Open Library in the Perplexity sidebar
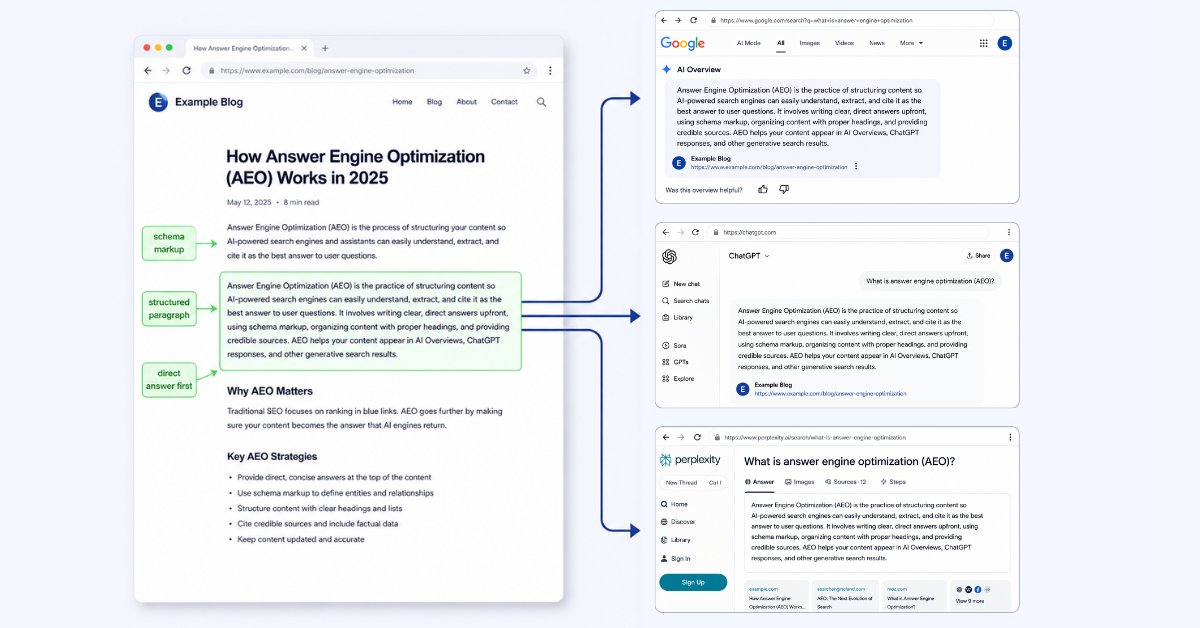Image resolution: width=1200 pixels, height=628 pixels. [x=676, y=540]
